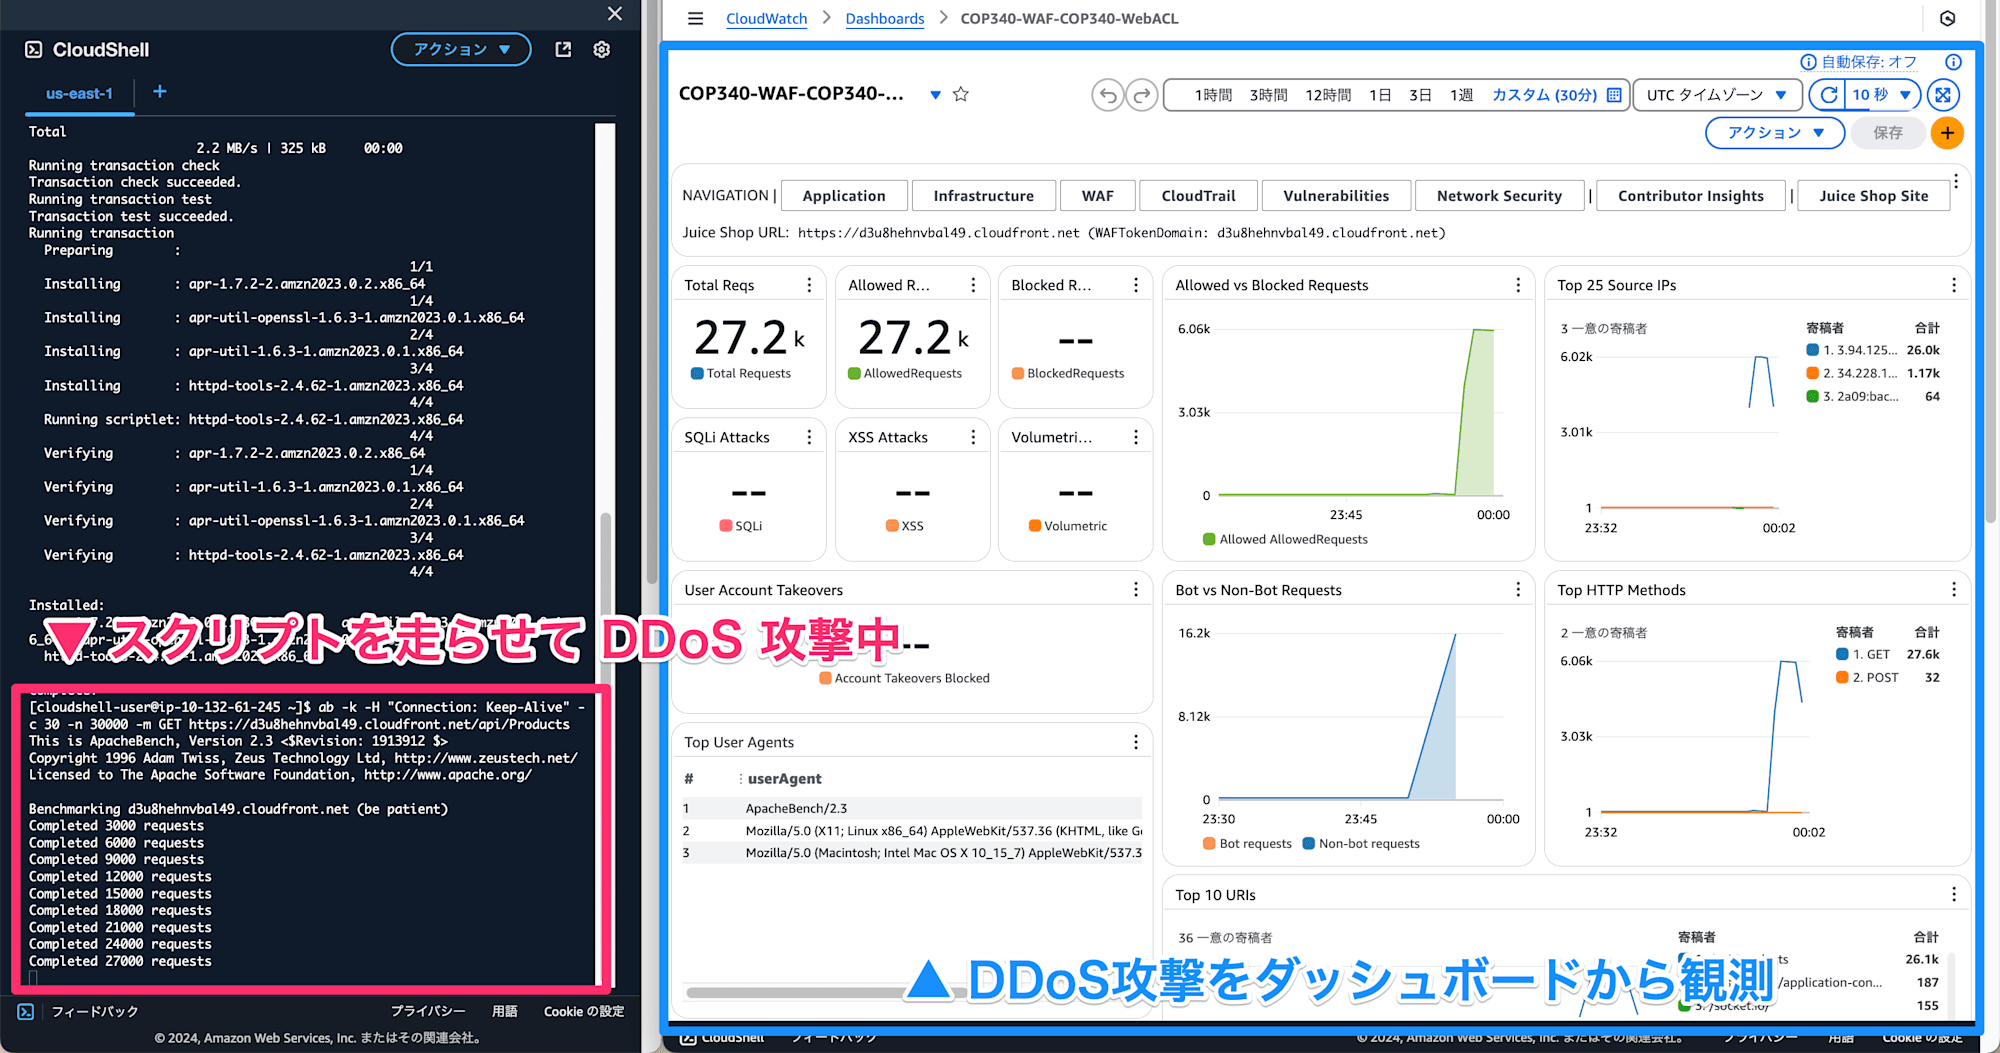Open Top 10 URIs widget menu

(x=1954, y=895)
